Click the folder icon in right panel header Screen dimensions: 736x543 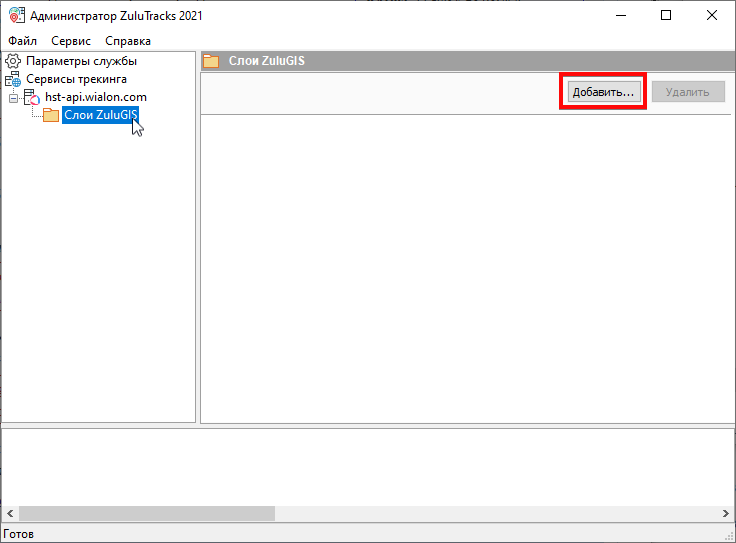[211, 61]
